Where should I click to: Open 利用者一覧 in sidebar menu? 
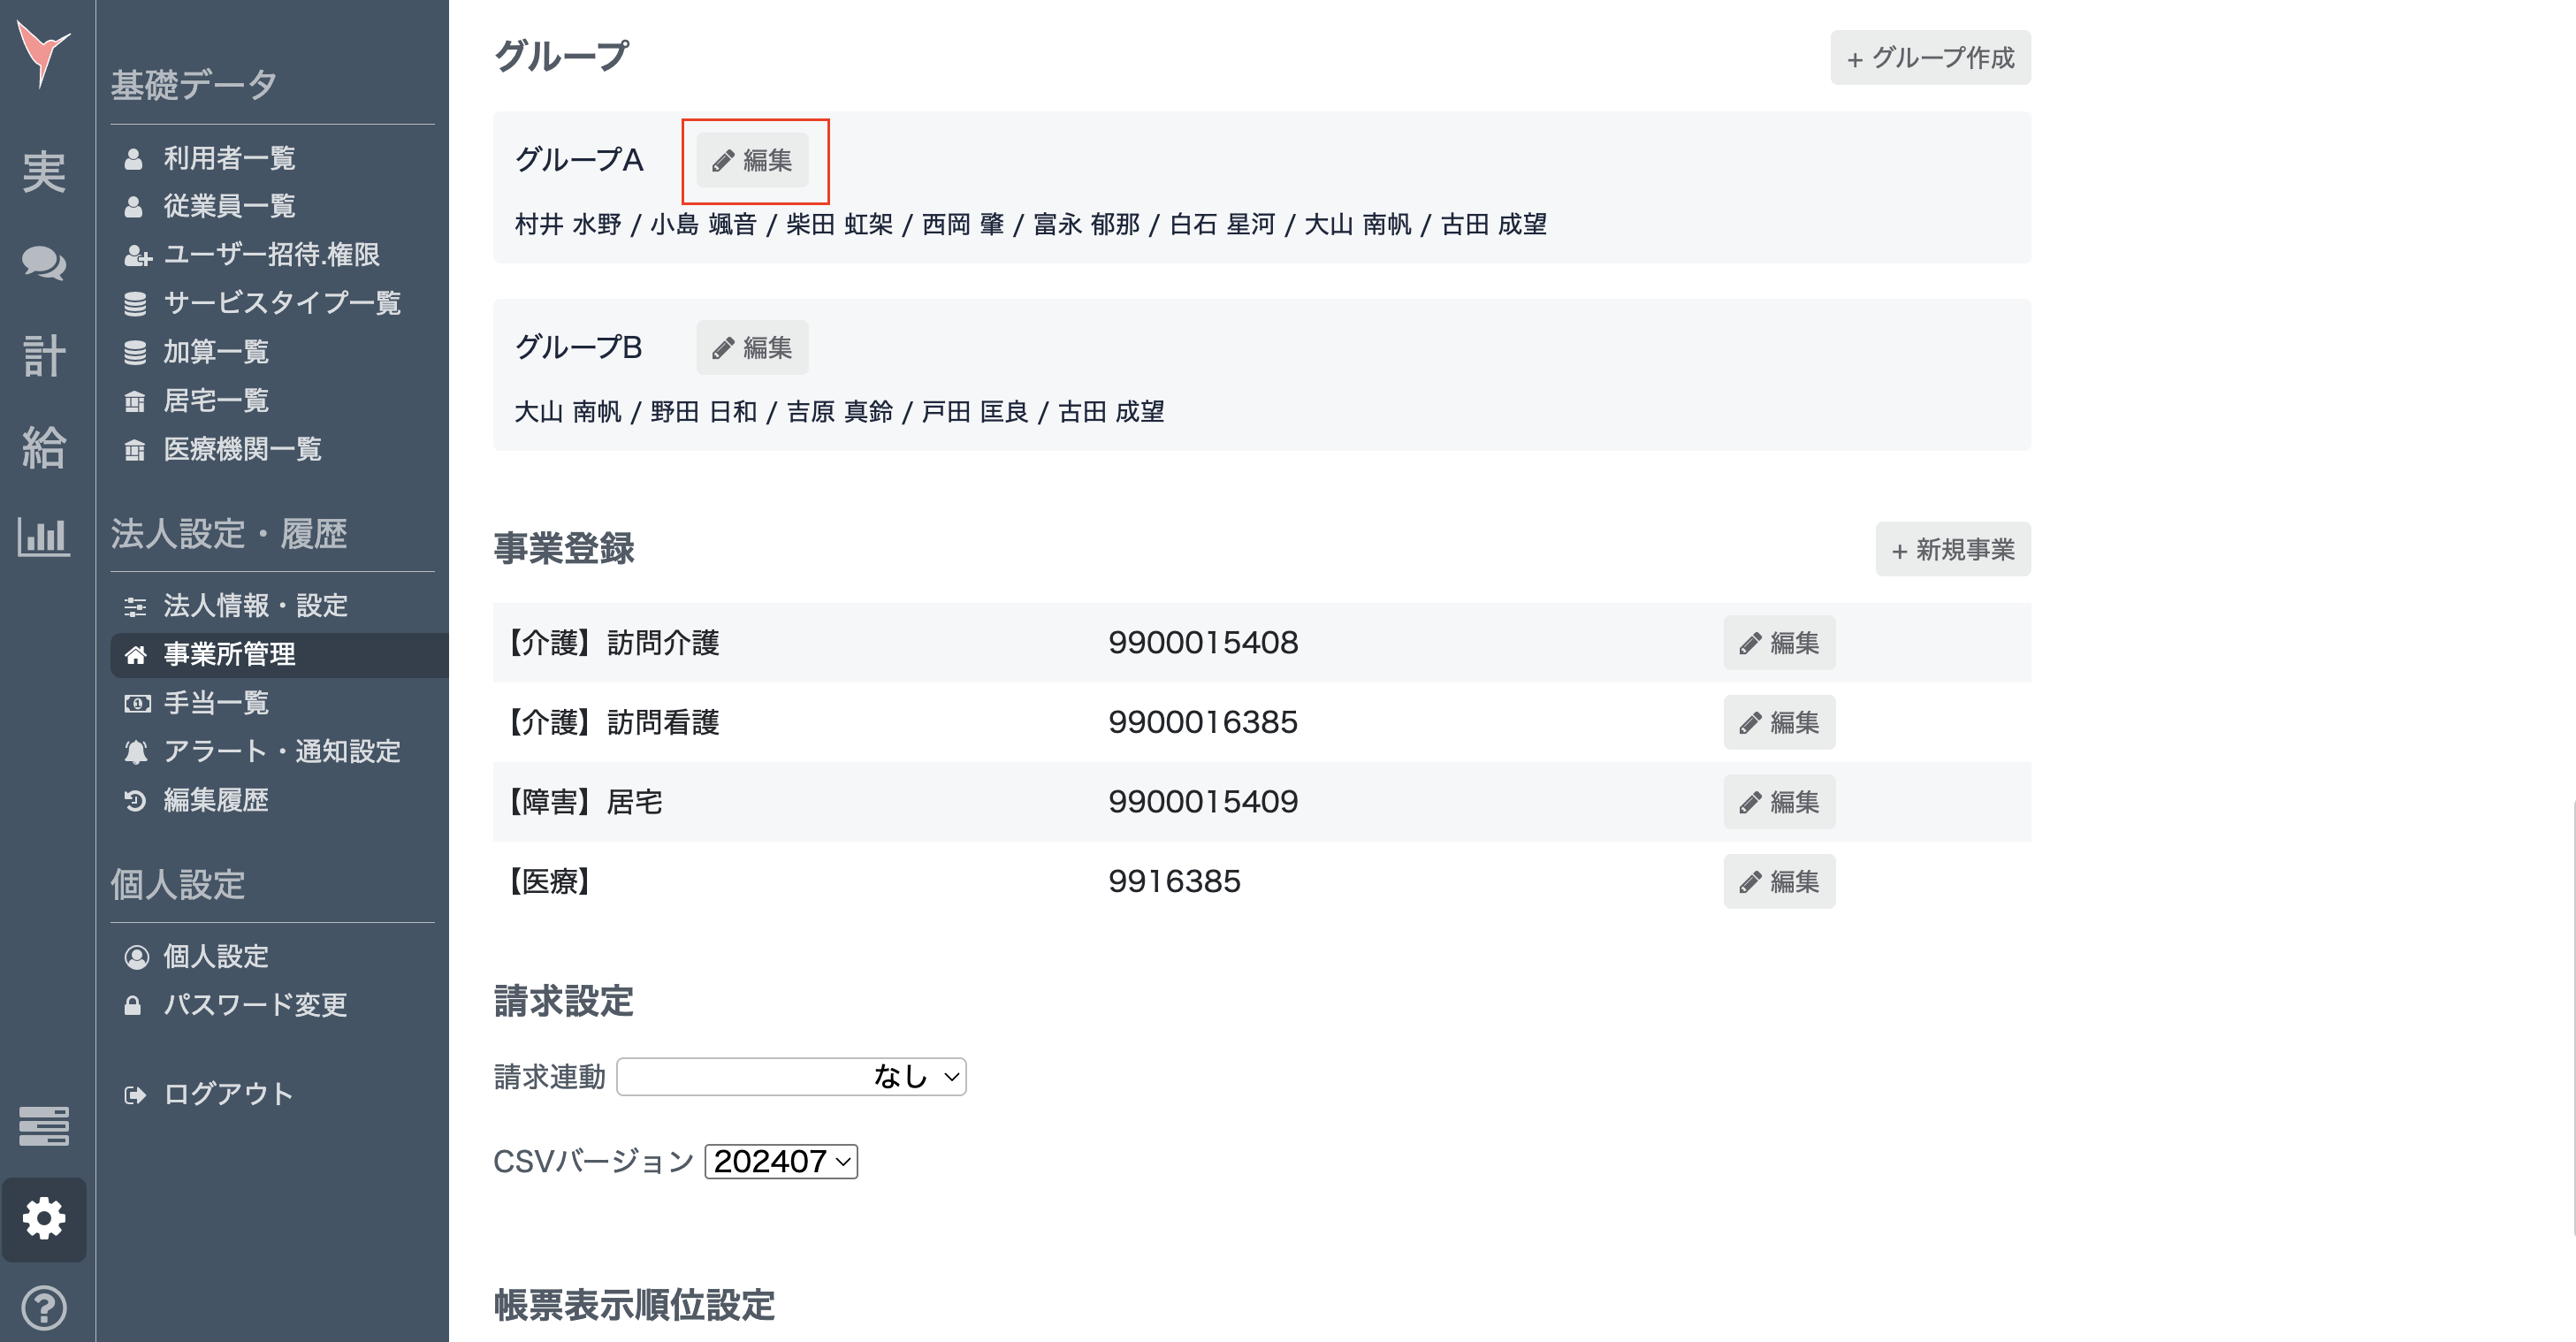pyautogui.click(x=229, y=158)
